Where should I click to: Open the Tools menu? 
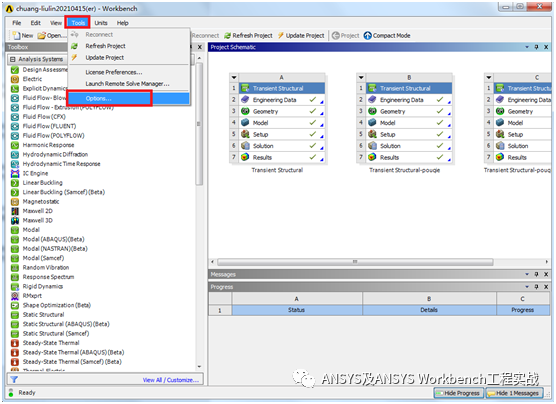(x=78, y=23)
